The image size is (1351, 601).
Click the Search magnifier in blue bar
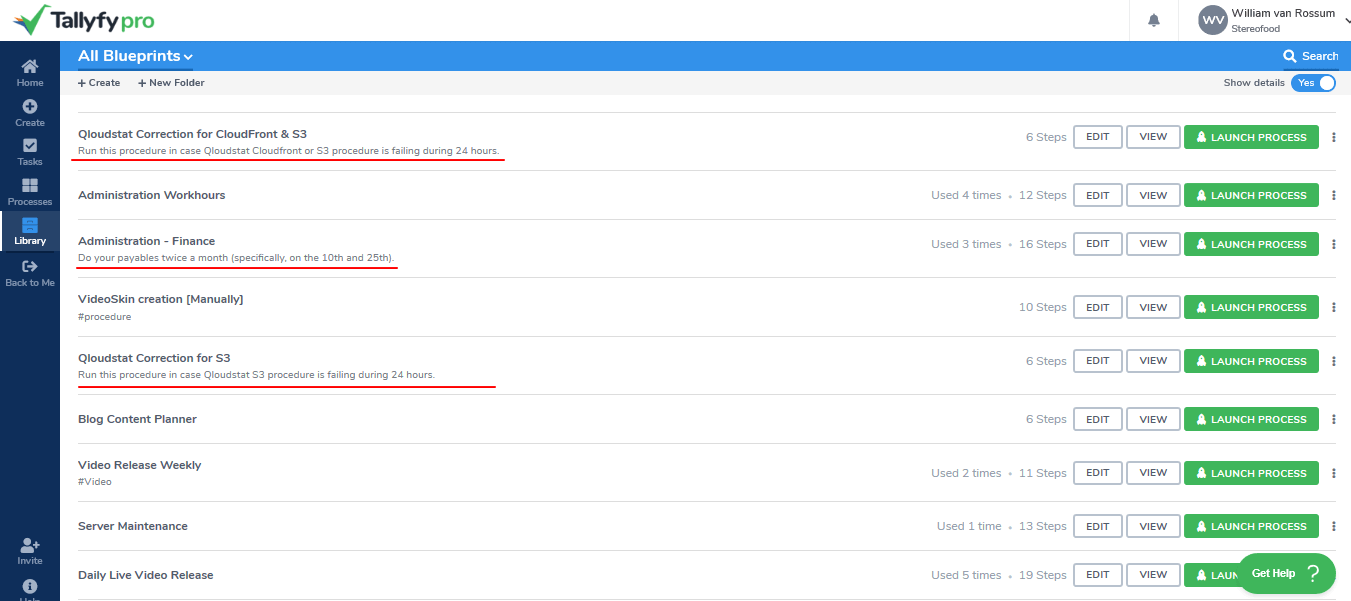tap(1290, 56)
